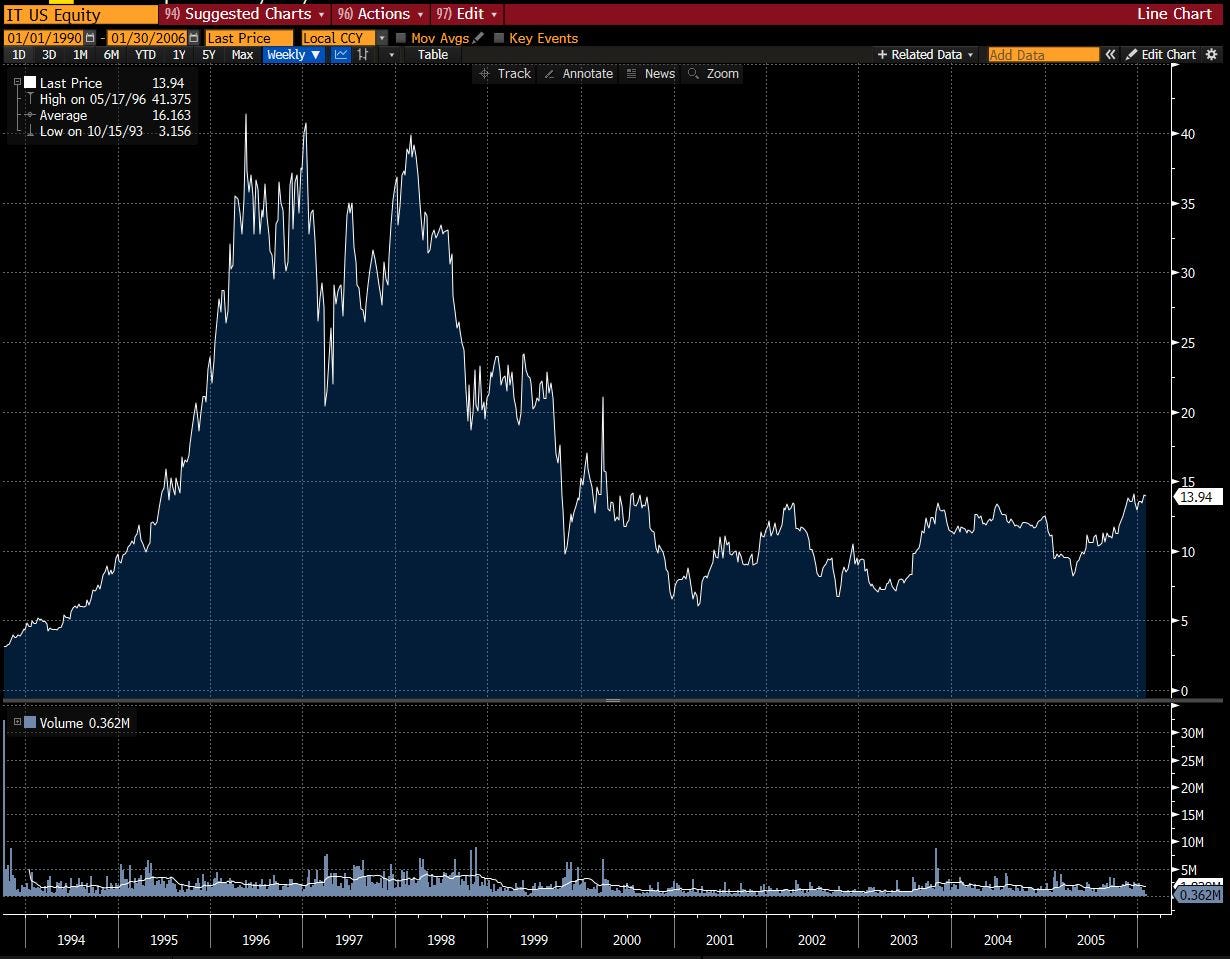This screenshot has width=1230, height=959.
Task: Click the Edit Chart button
Action: (x=1160, y=55)
